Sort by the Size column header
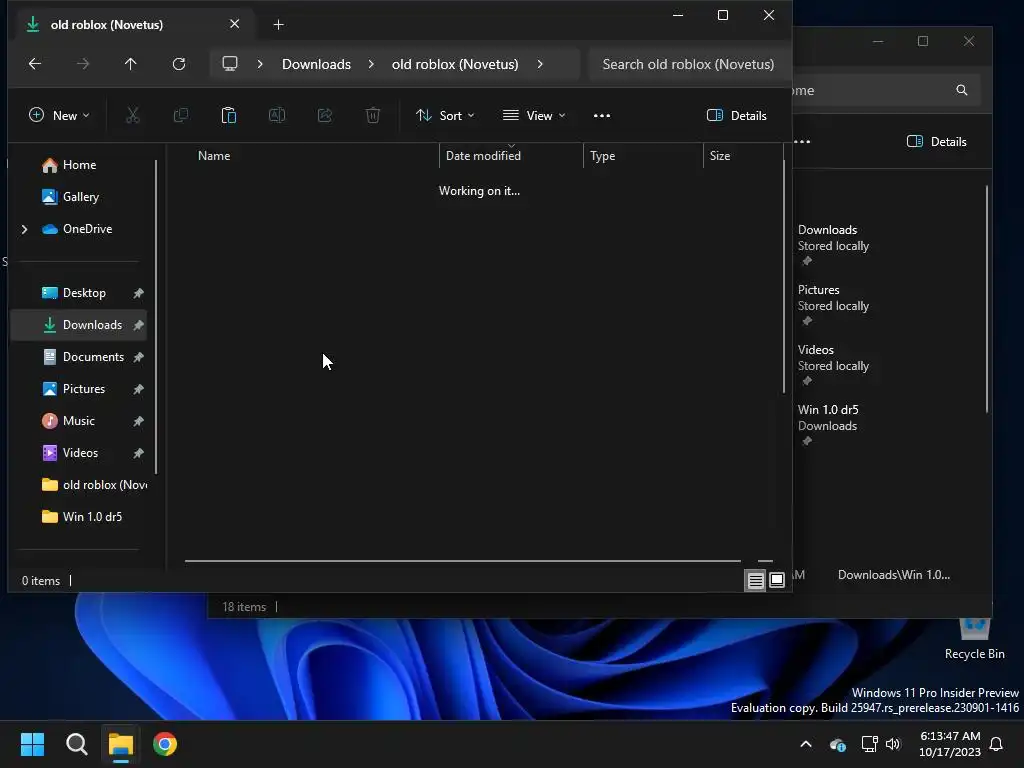 click(x=743, y=156)
